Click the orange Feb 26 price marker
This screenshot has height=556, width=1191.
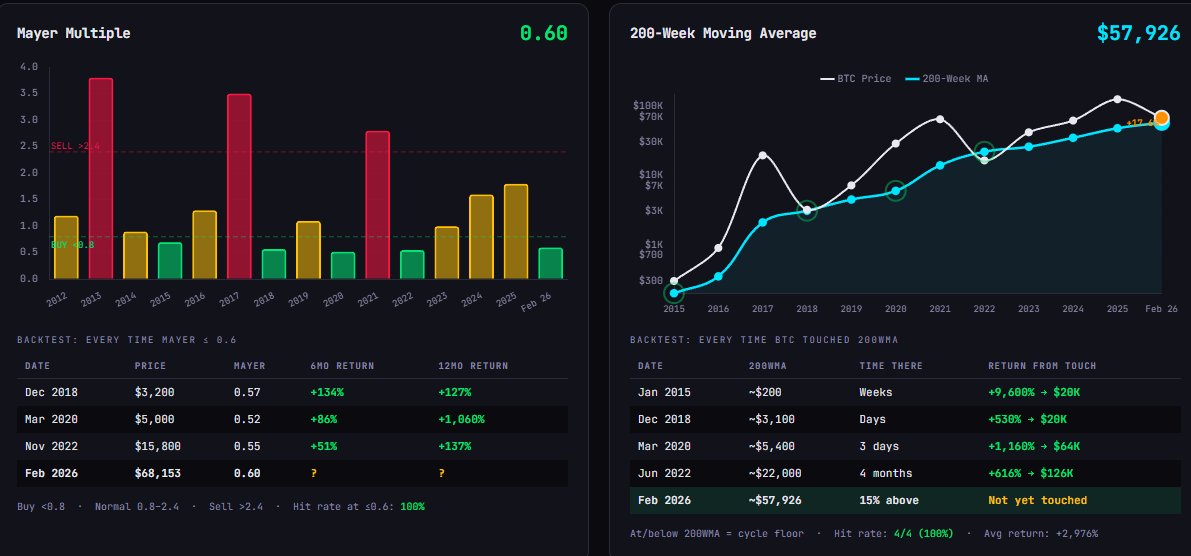(x=1162, y=117)
